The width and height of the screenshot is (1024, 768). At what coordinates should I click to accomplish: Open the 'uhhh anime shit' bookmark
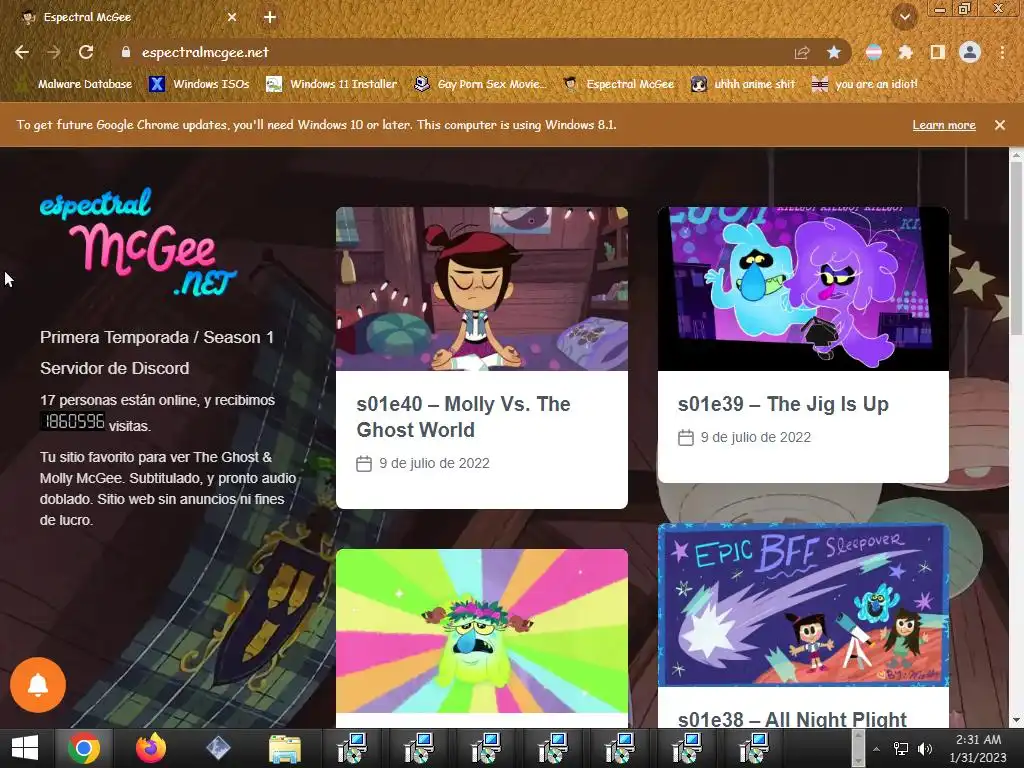click(x=744, y=84)
